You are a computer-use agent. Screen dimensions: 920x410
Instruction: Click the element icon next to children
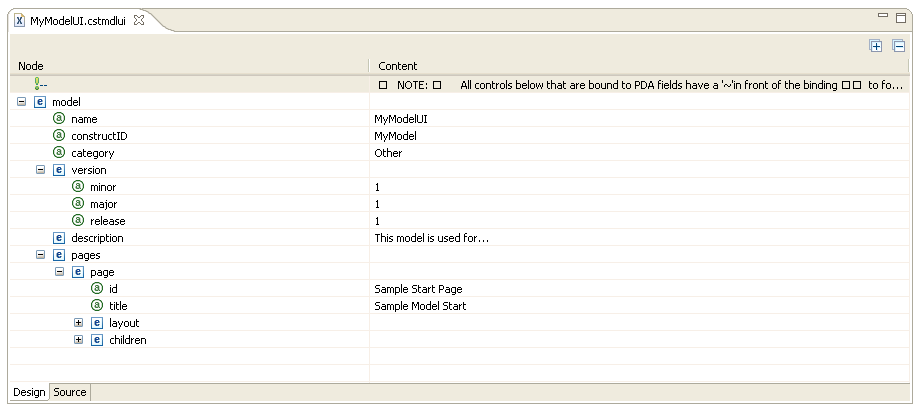click(97, 340)
